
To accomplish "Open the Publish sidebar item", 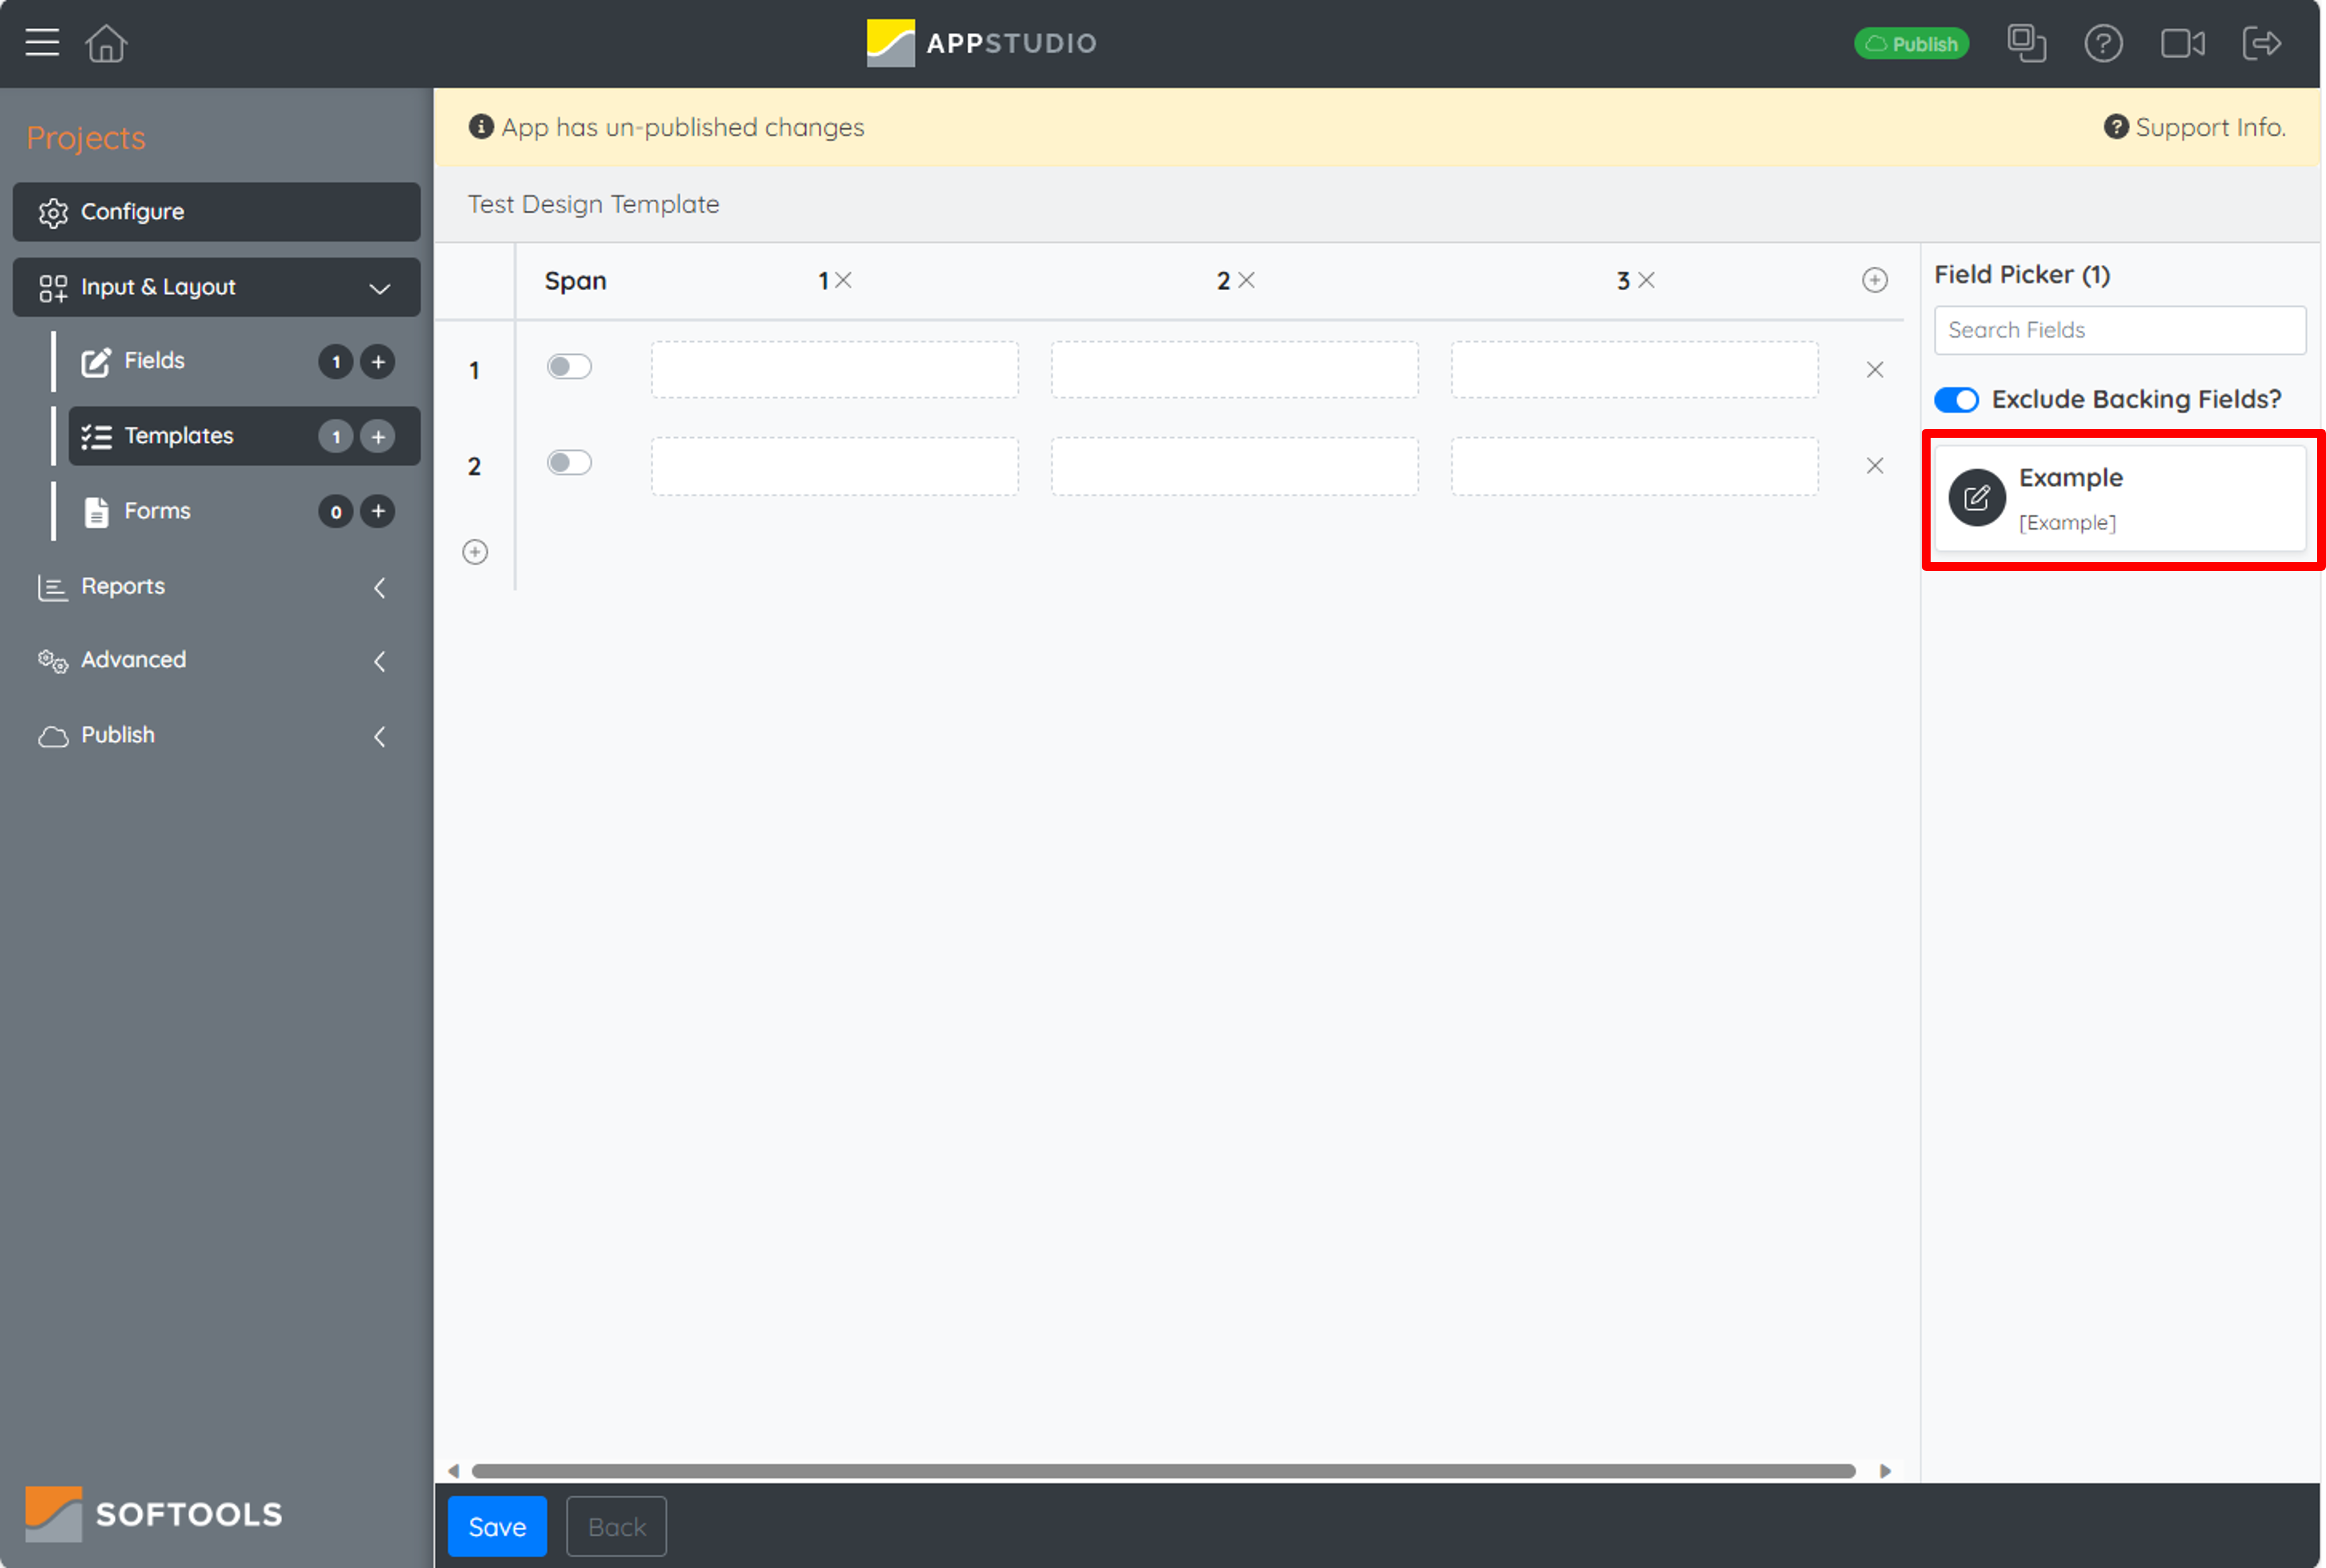I will (117, 735).
